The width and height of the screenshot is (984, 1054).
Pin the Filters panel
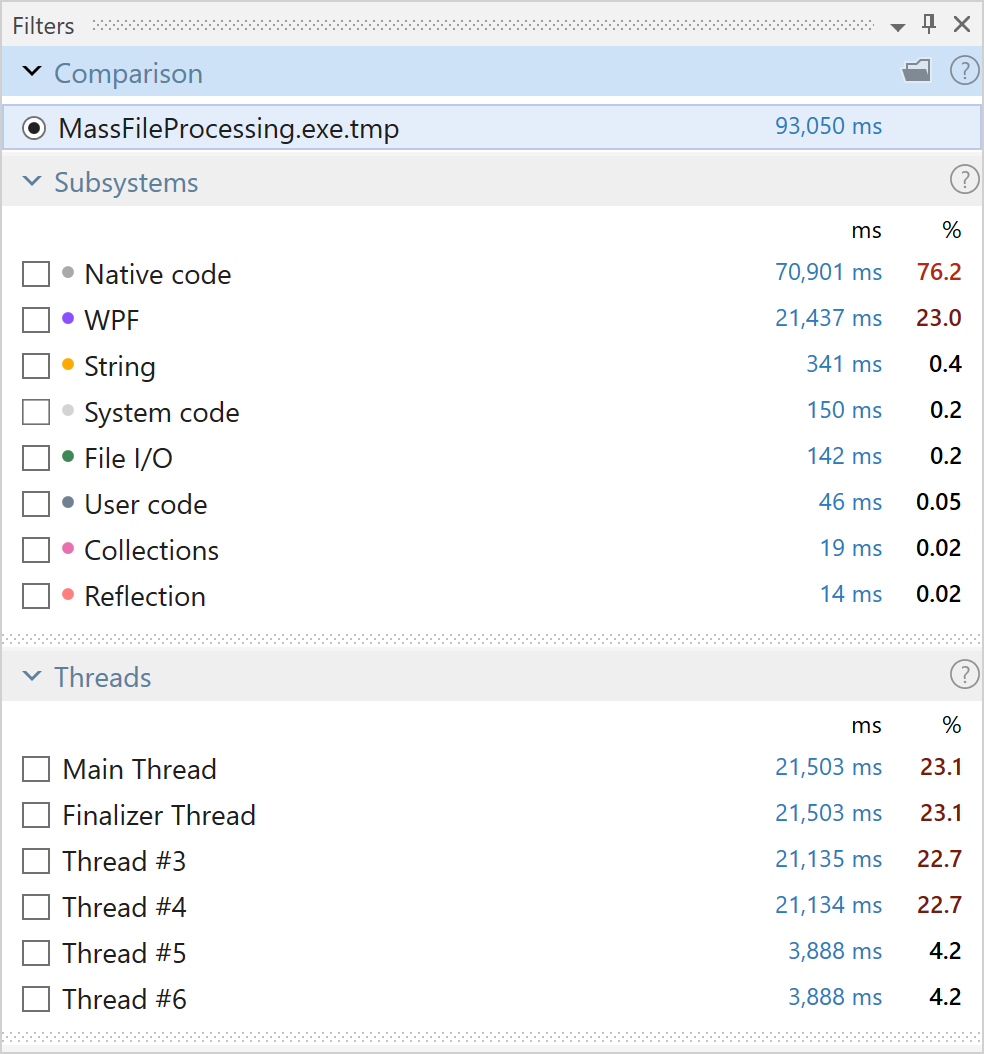point(929,24)
